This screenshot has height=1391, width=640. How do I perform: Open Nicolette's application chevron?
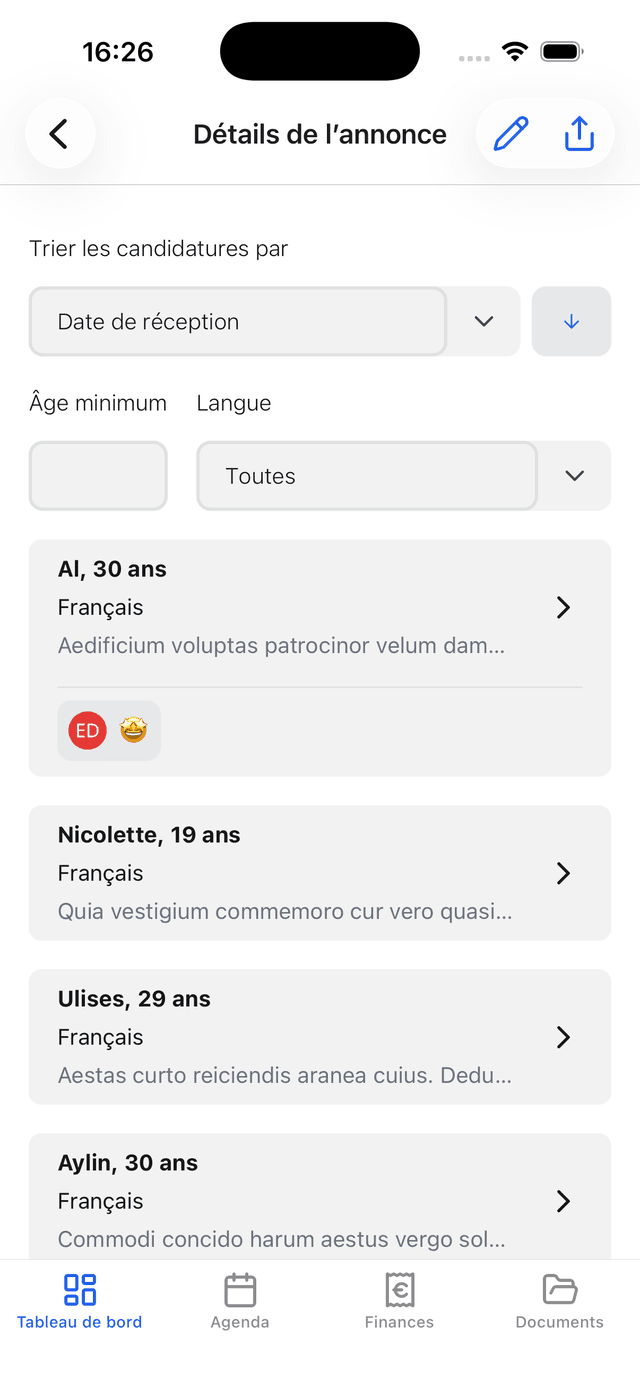click(x=563, y=874)
